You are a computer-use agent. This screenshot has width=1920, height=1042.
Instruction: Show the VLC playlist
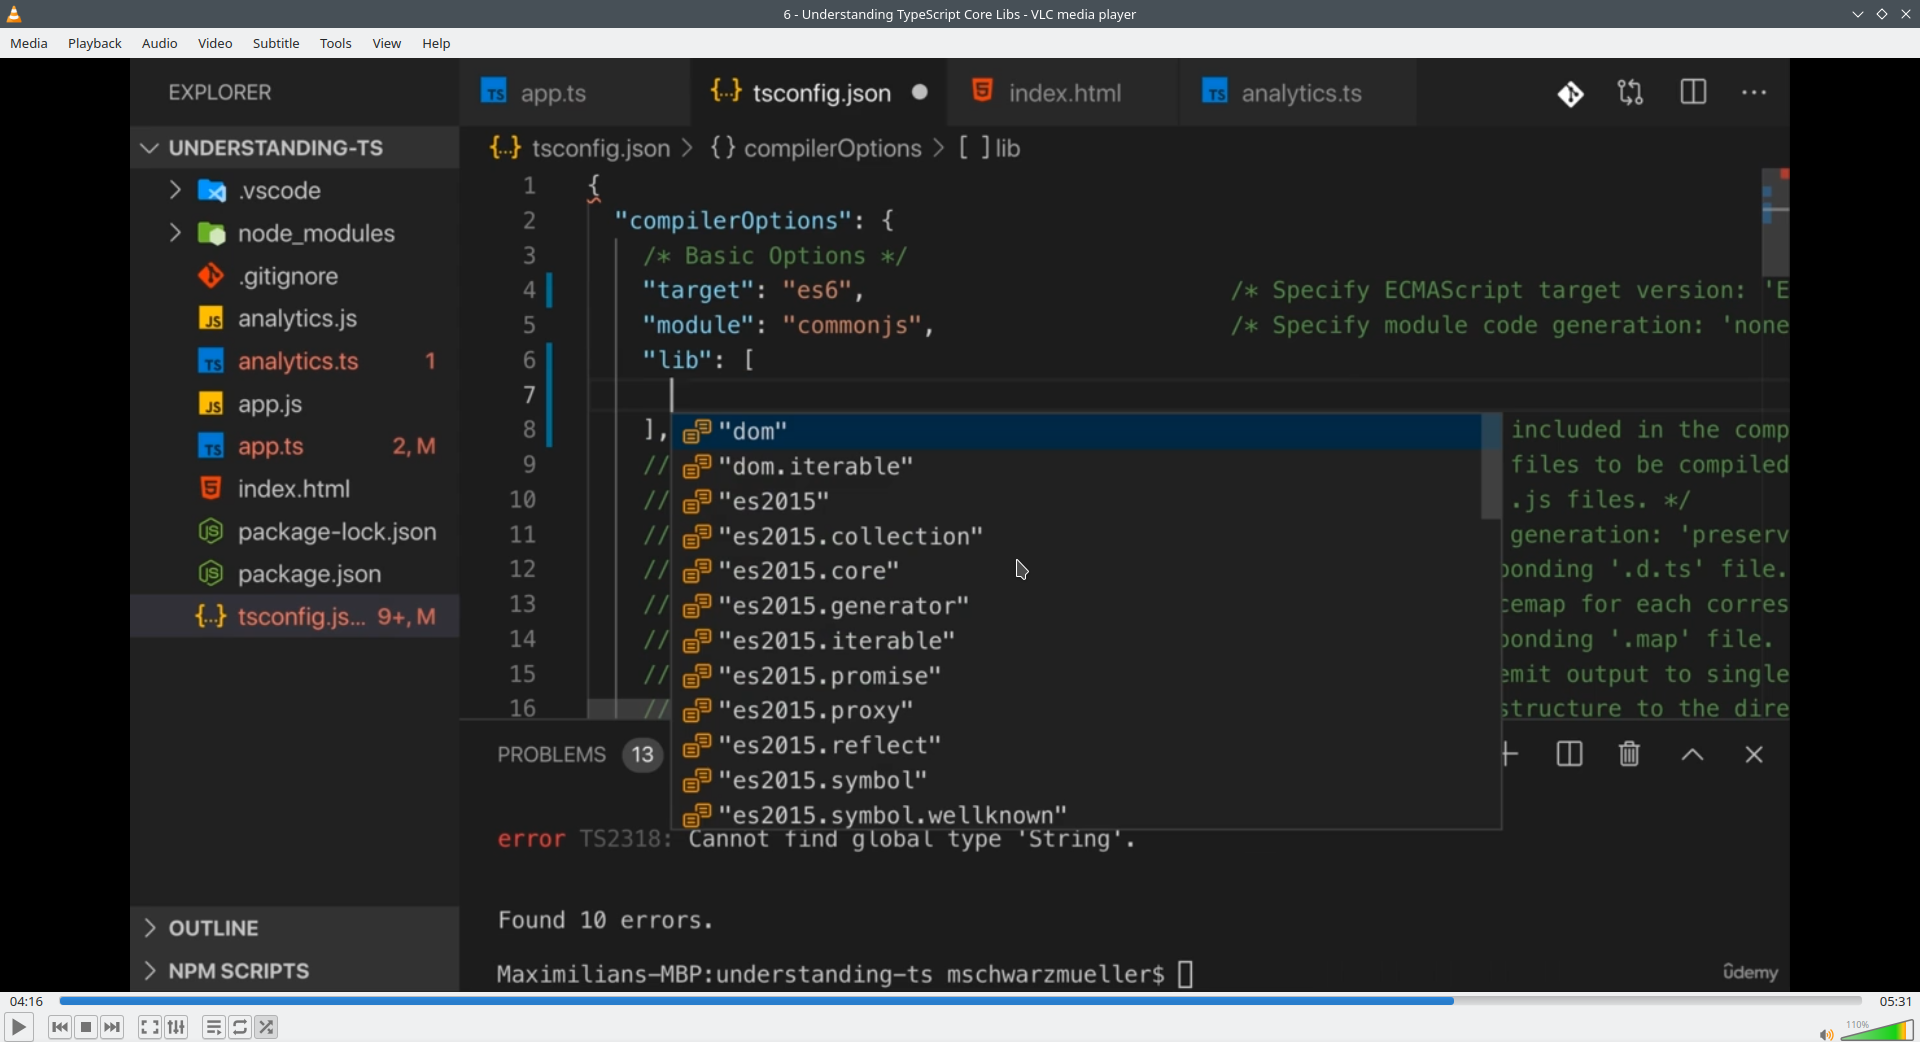tap(214, 1027)
